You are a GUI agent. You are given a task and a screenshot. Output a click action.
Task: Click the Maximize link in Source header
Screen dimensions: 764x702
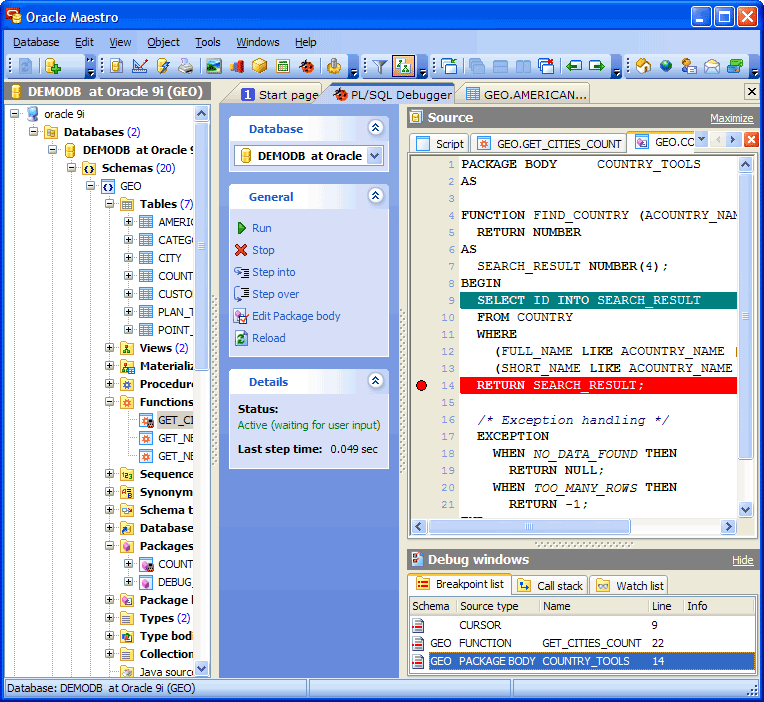731,118
